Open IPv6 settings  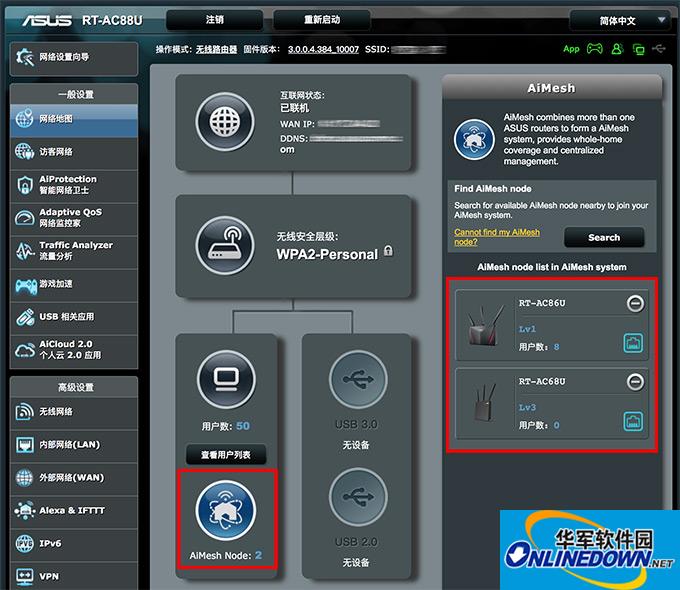(x=73, y=544)
